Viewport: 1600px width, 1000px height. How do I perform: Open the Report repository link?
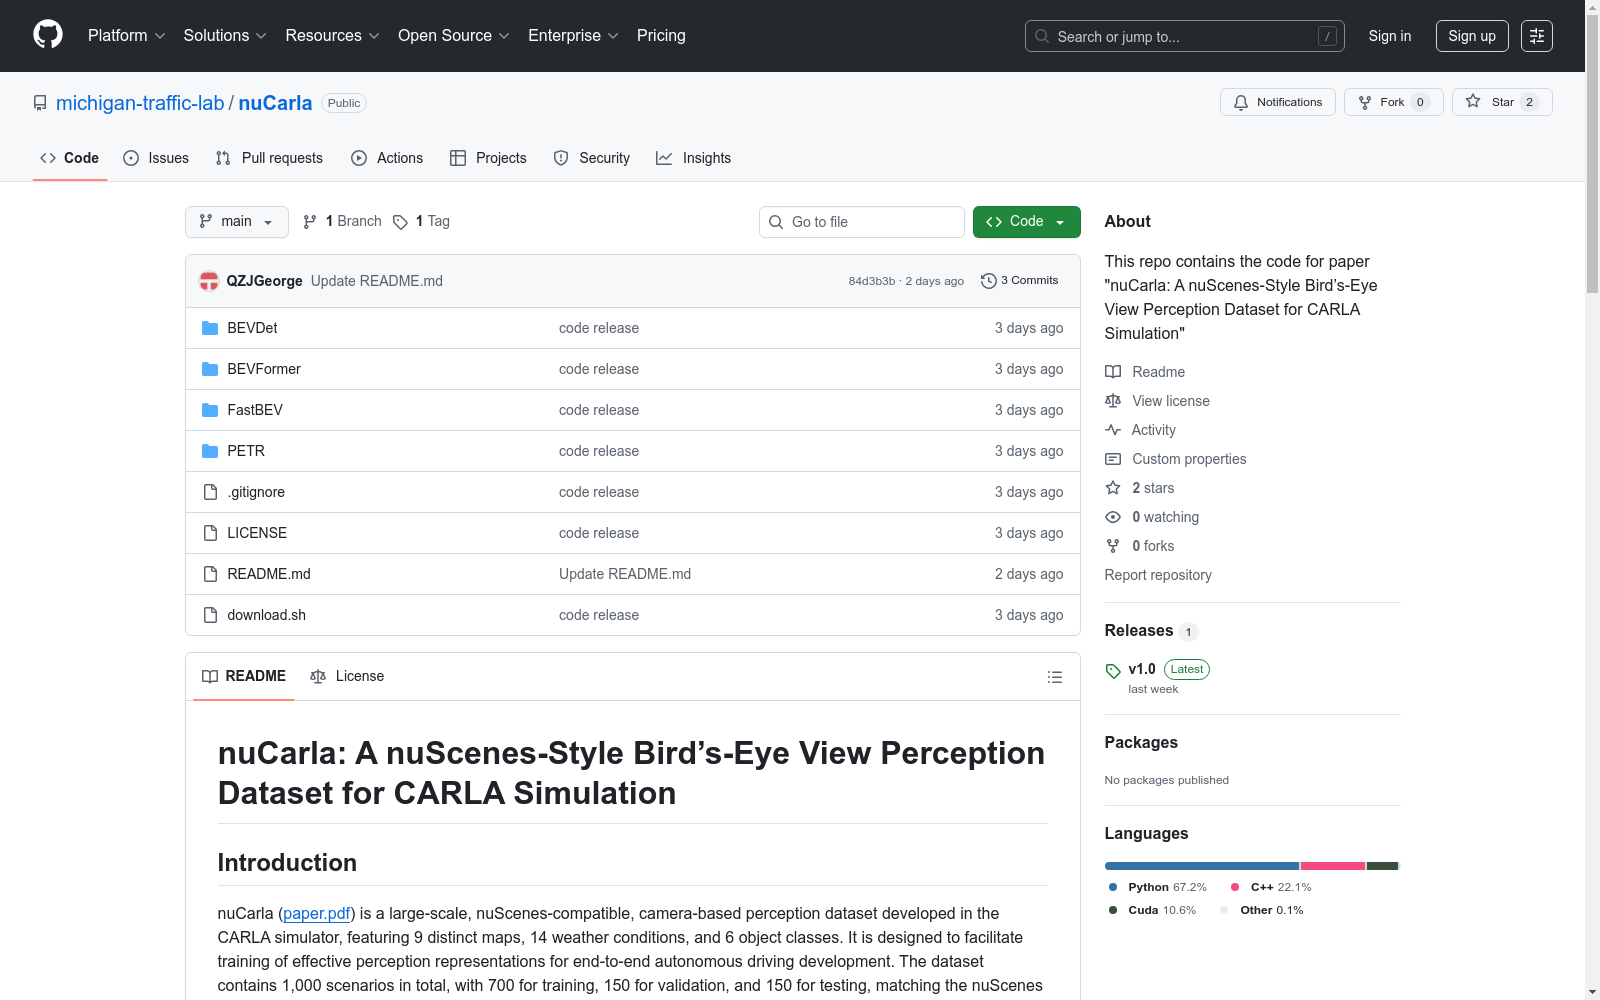(1158, 575)
